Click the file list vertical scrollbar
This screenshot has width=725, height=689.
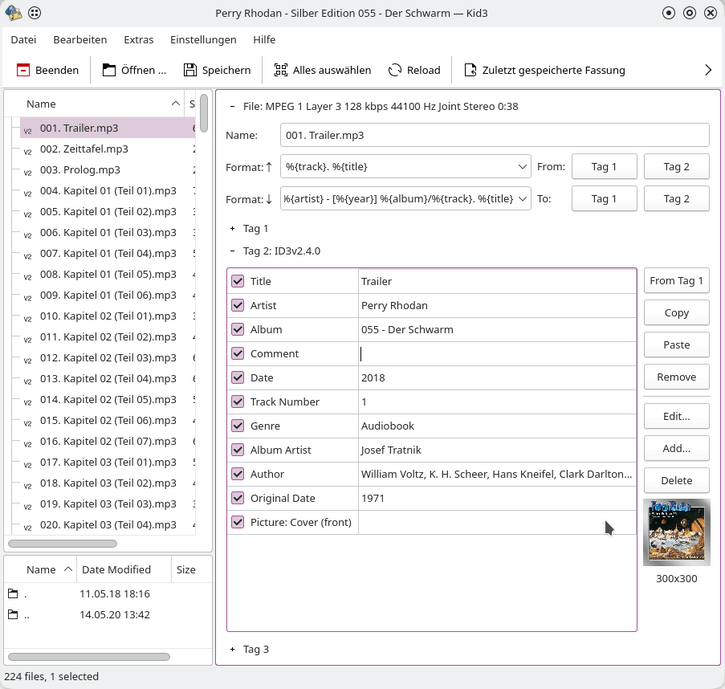pos(204,113)
